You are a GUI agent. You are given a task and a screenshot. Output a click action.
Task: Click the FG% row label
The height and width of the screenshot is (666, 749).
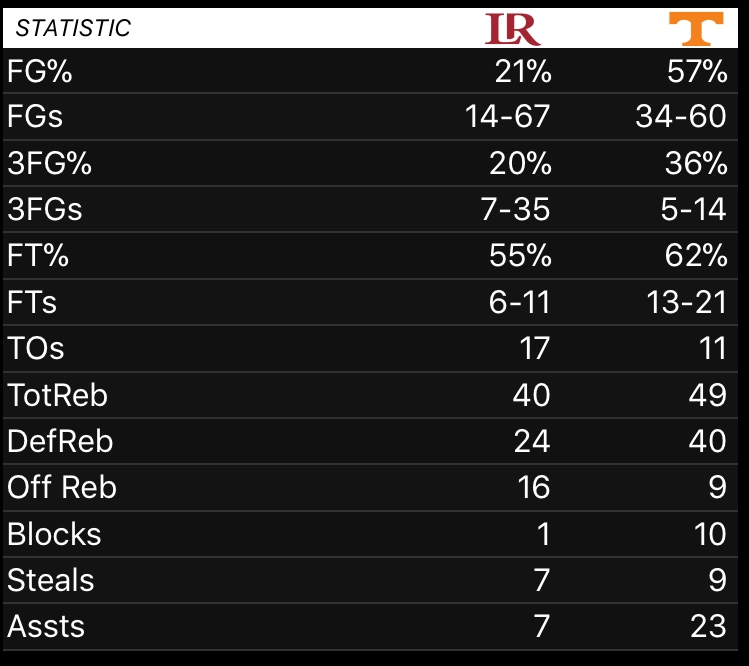point(40,72)
